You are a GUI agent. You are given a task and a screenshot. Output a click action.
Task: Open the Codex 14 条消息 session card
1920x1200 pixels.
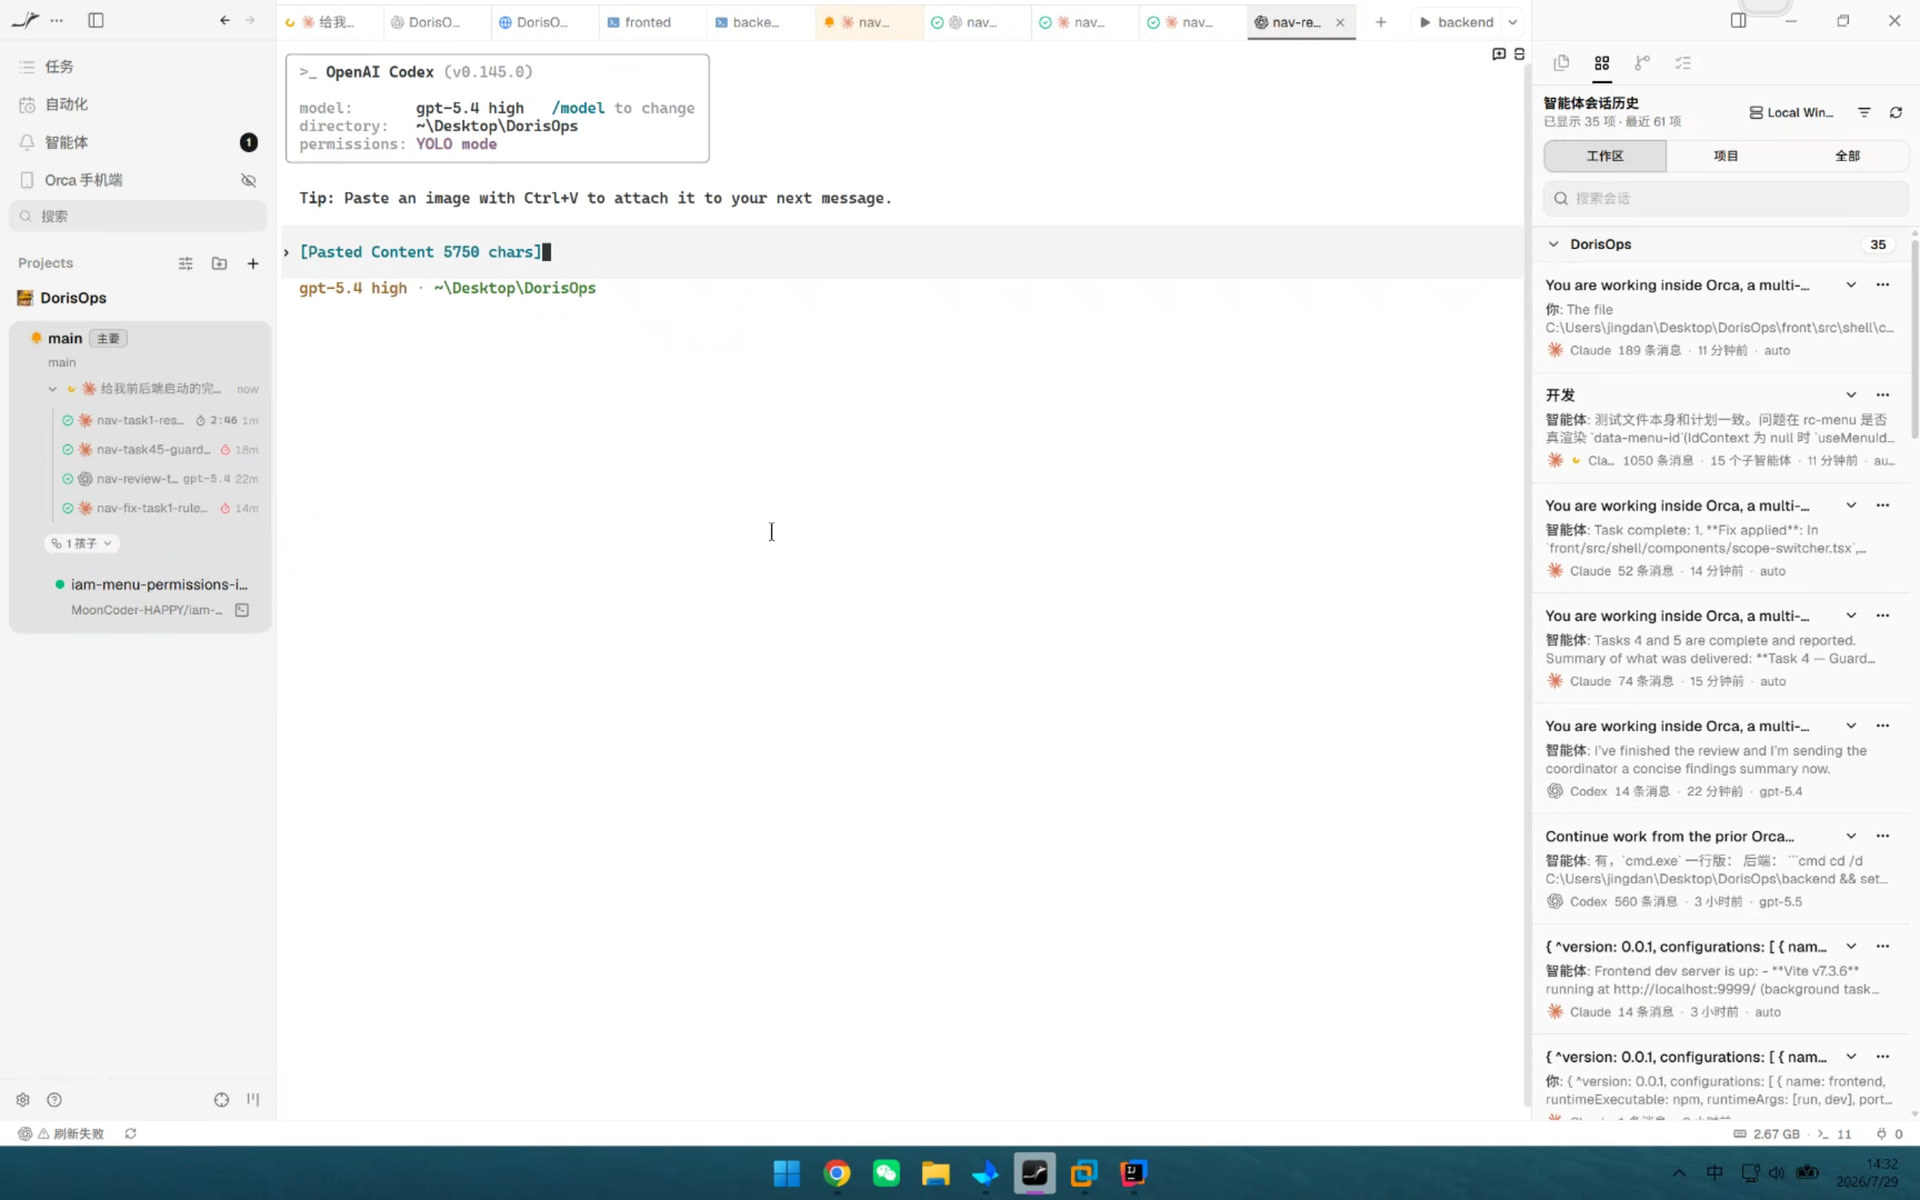[1720, 758]
